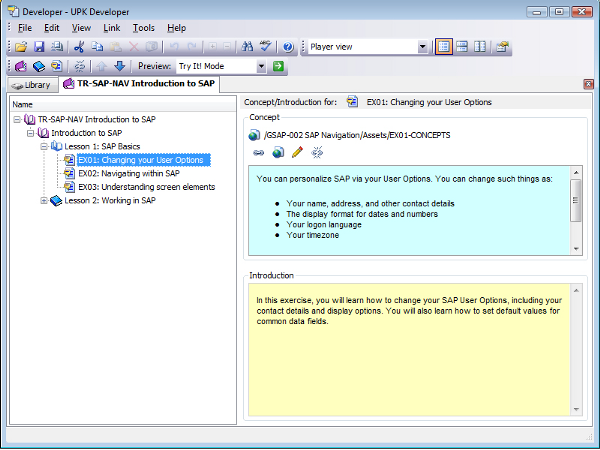The image size is (600, 450).
Task: Click the Save All toolbar icon
Action: (x=57, y=47)
